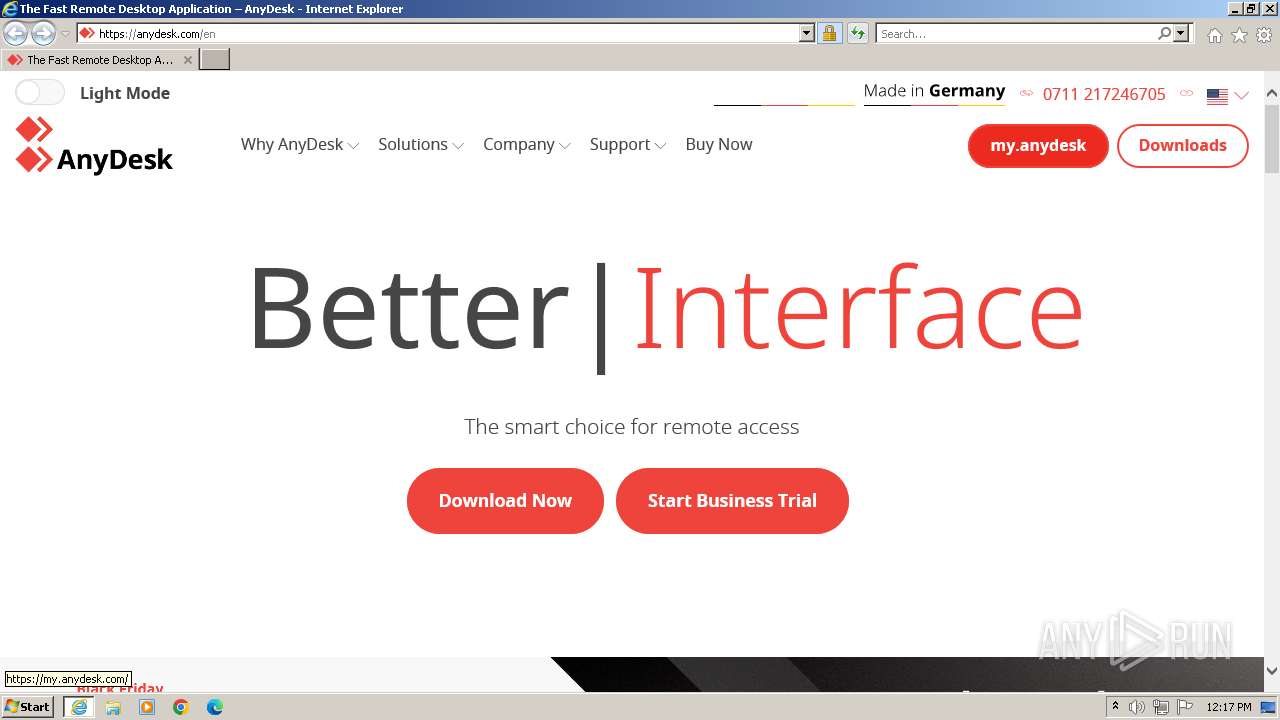The height and width of the screenshot is (720, 1280).
Task: Open search provider dropdown arrow
Action: 1181,33
